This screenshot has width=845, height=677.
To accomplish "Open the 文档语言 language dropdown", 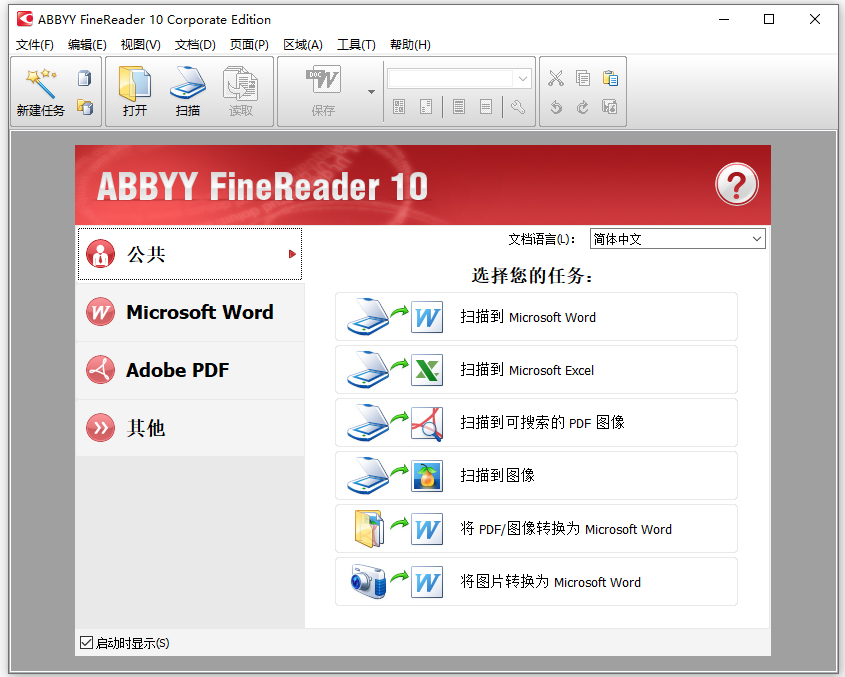I will click(756, 238).
